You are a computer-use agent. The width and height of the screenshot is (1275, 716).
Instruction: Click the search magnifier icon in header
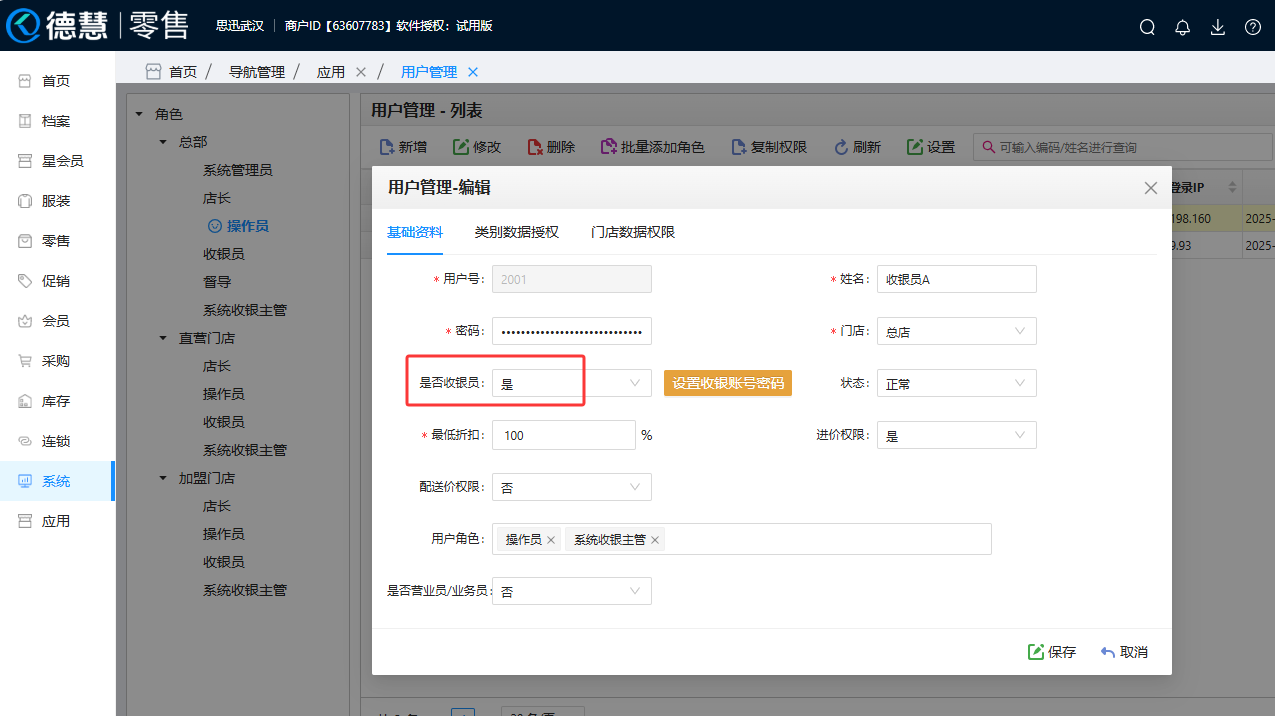pos(1147,27)
